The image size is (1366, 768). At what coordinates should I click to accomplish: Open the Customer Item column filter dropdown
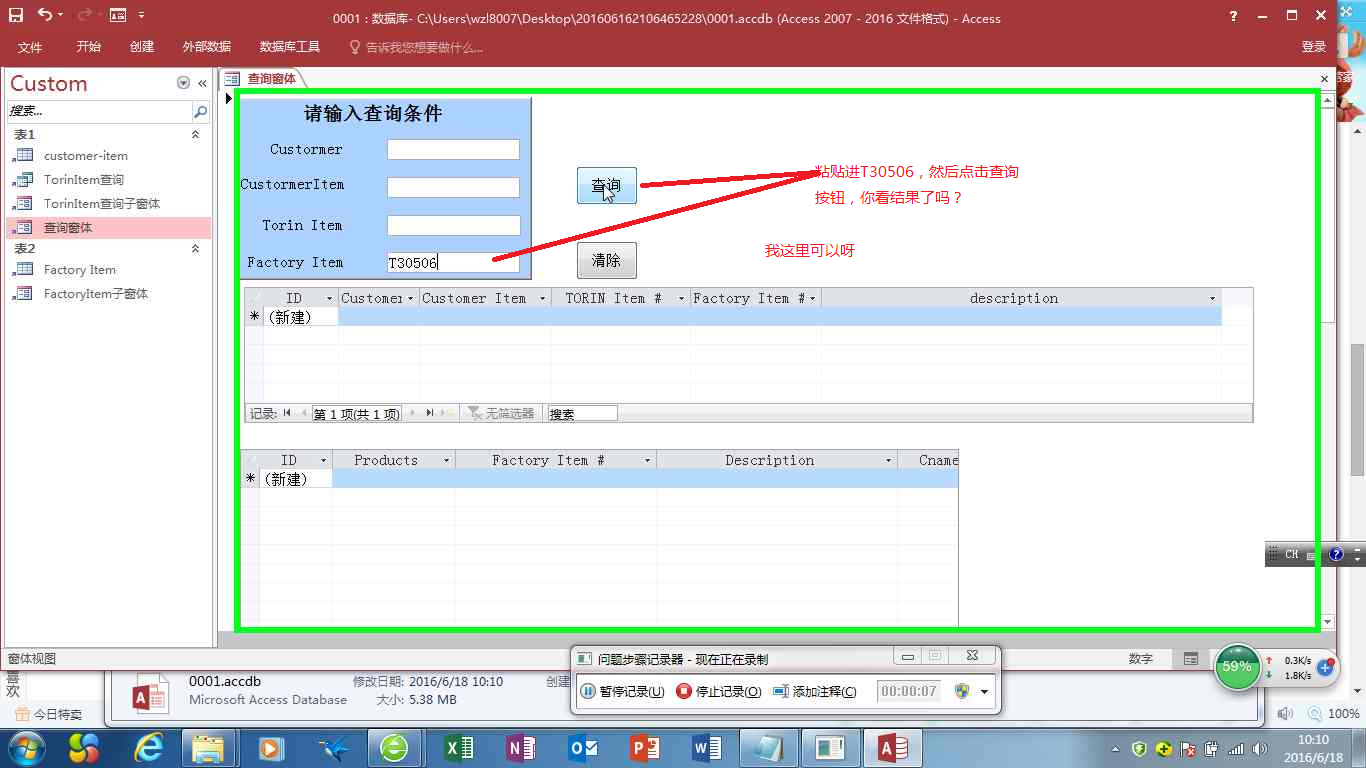[x=542, y=299]
